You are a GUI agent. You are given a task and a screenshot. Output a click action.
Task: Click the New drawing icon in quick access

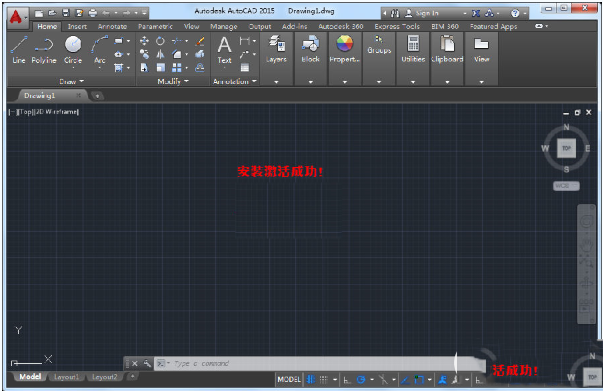(38, 13)
